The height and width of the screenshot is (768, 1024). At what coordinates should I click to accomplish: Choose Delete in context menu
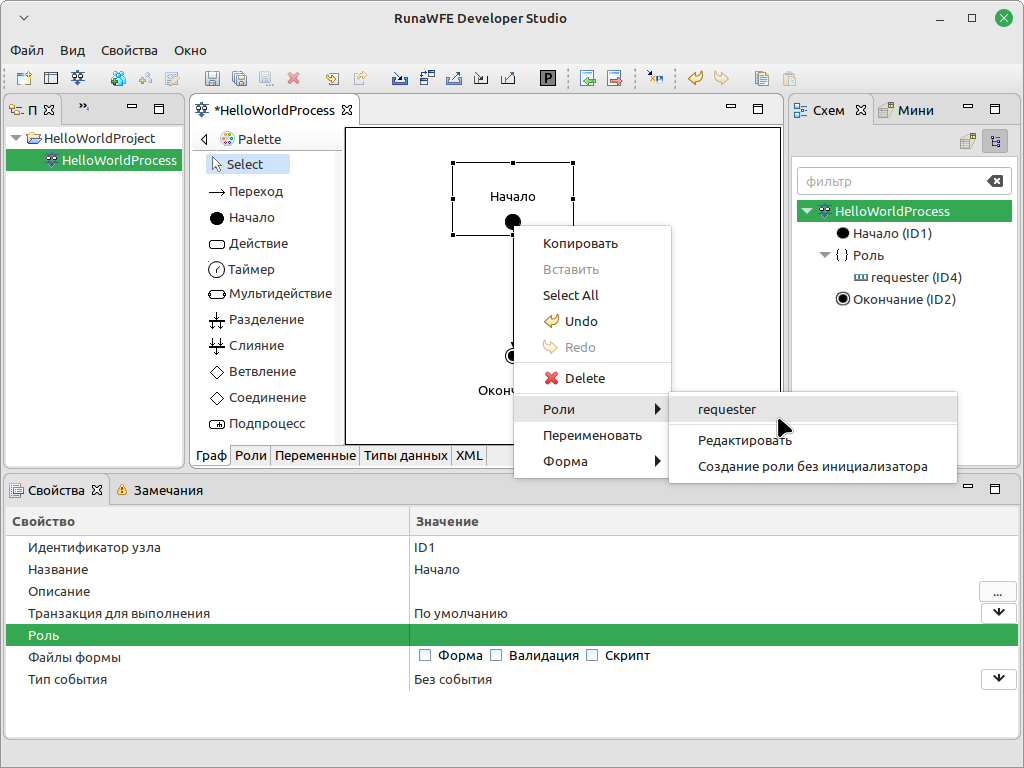(x=591, y=378)
